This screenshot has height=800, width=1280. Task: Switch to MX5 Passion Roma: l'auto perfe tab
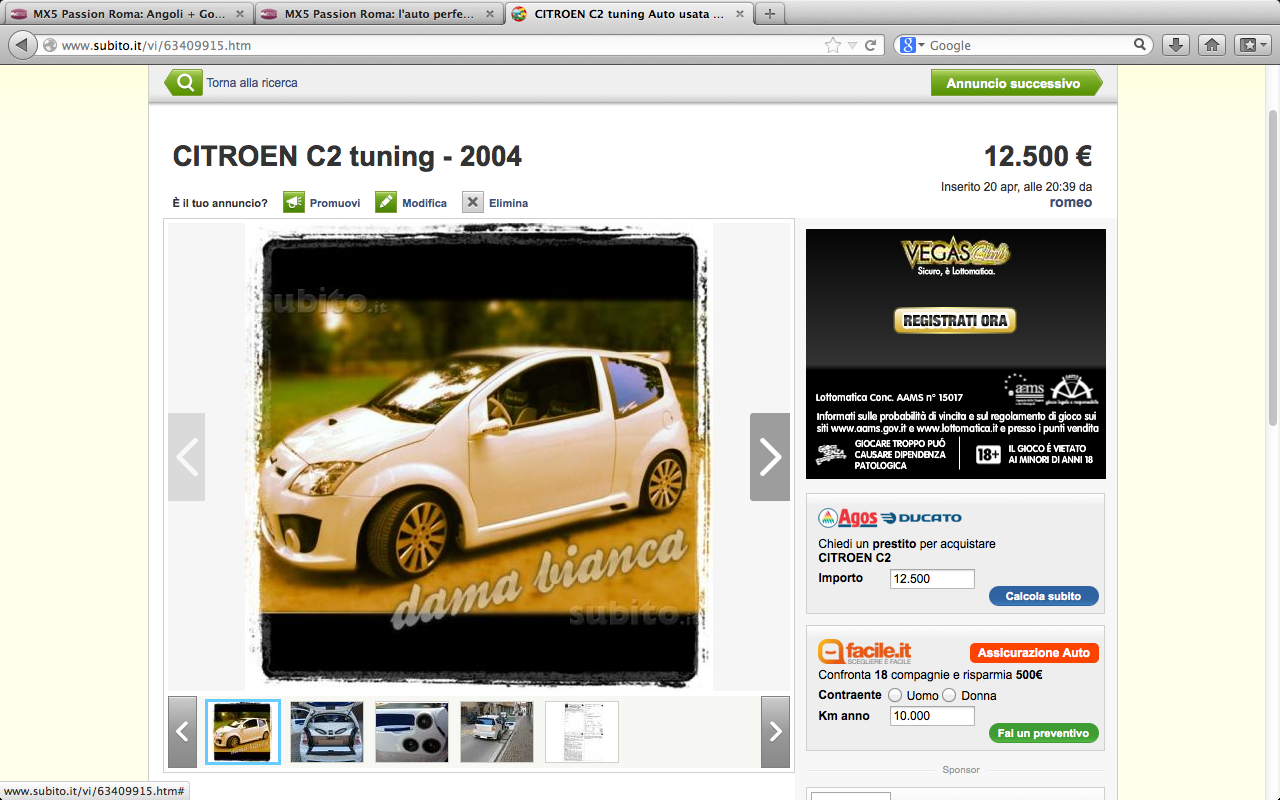pyautogui.click(x=378, y=14)
